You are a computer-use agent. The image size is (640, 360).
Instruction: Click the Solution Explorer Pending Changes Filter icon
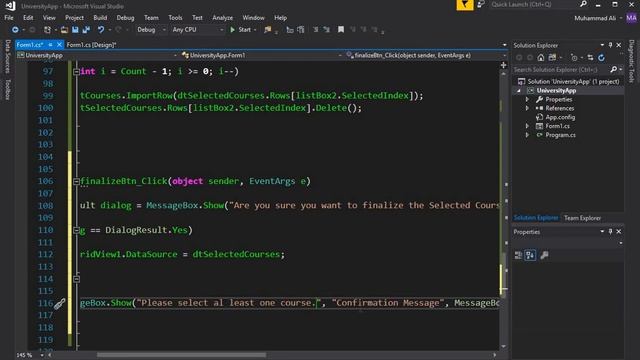(x=574, y=58)
